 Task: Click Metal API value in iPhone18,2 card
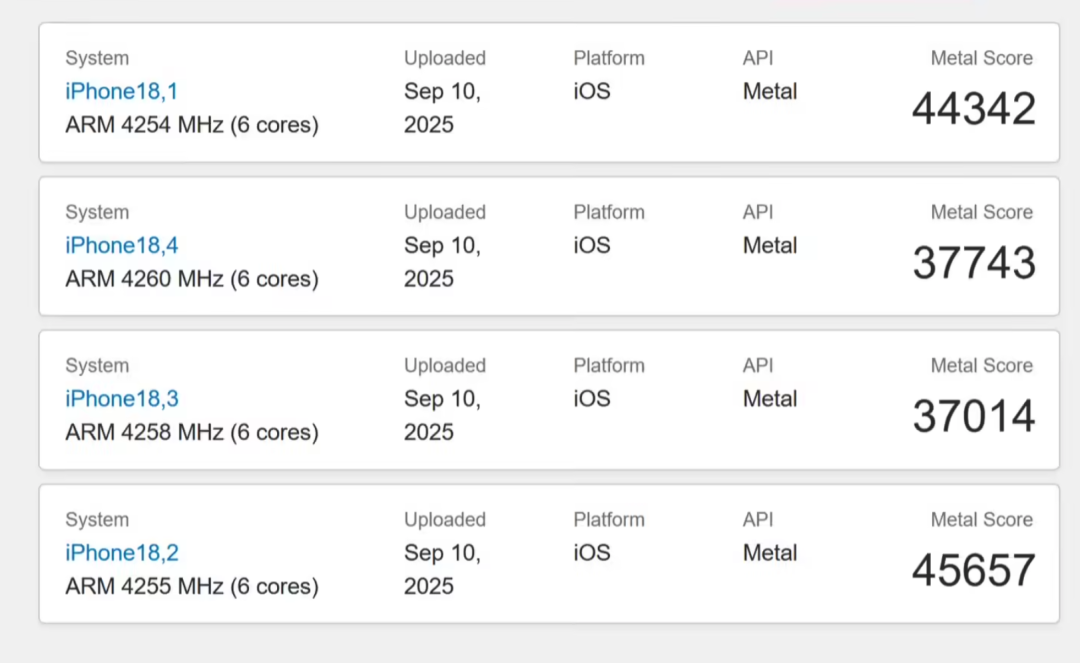[769, 553]
